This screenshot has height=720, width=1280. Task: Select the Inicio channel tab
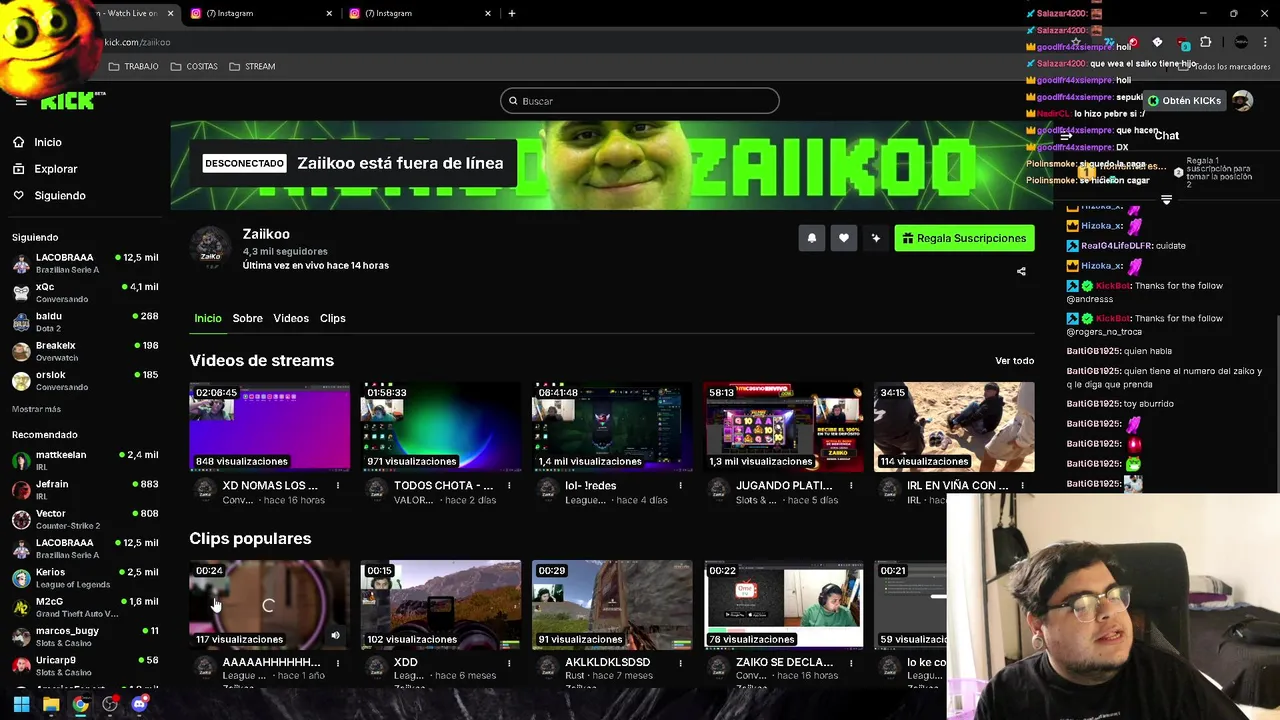208,318
